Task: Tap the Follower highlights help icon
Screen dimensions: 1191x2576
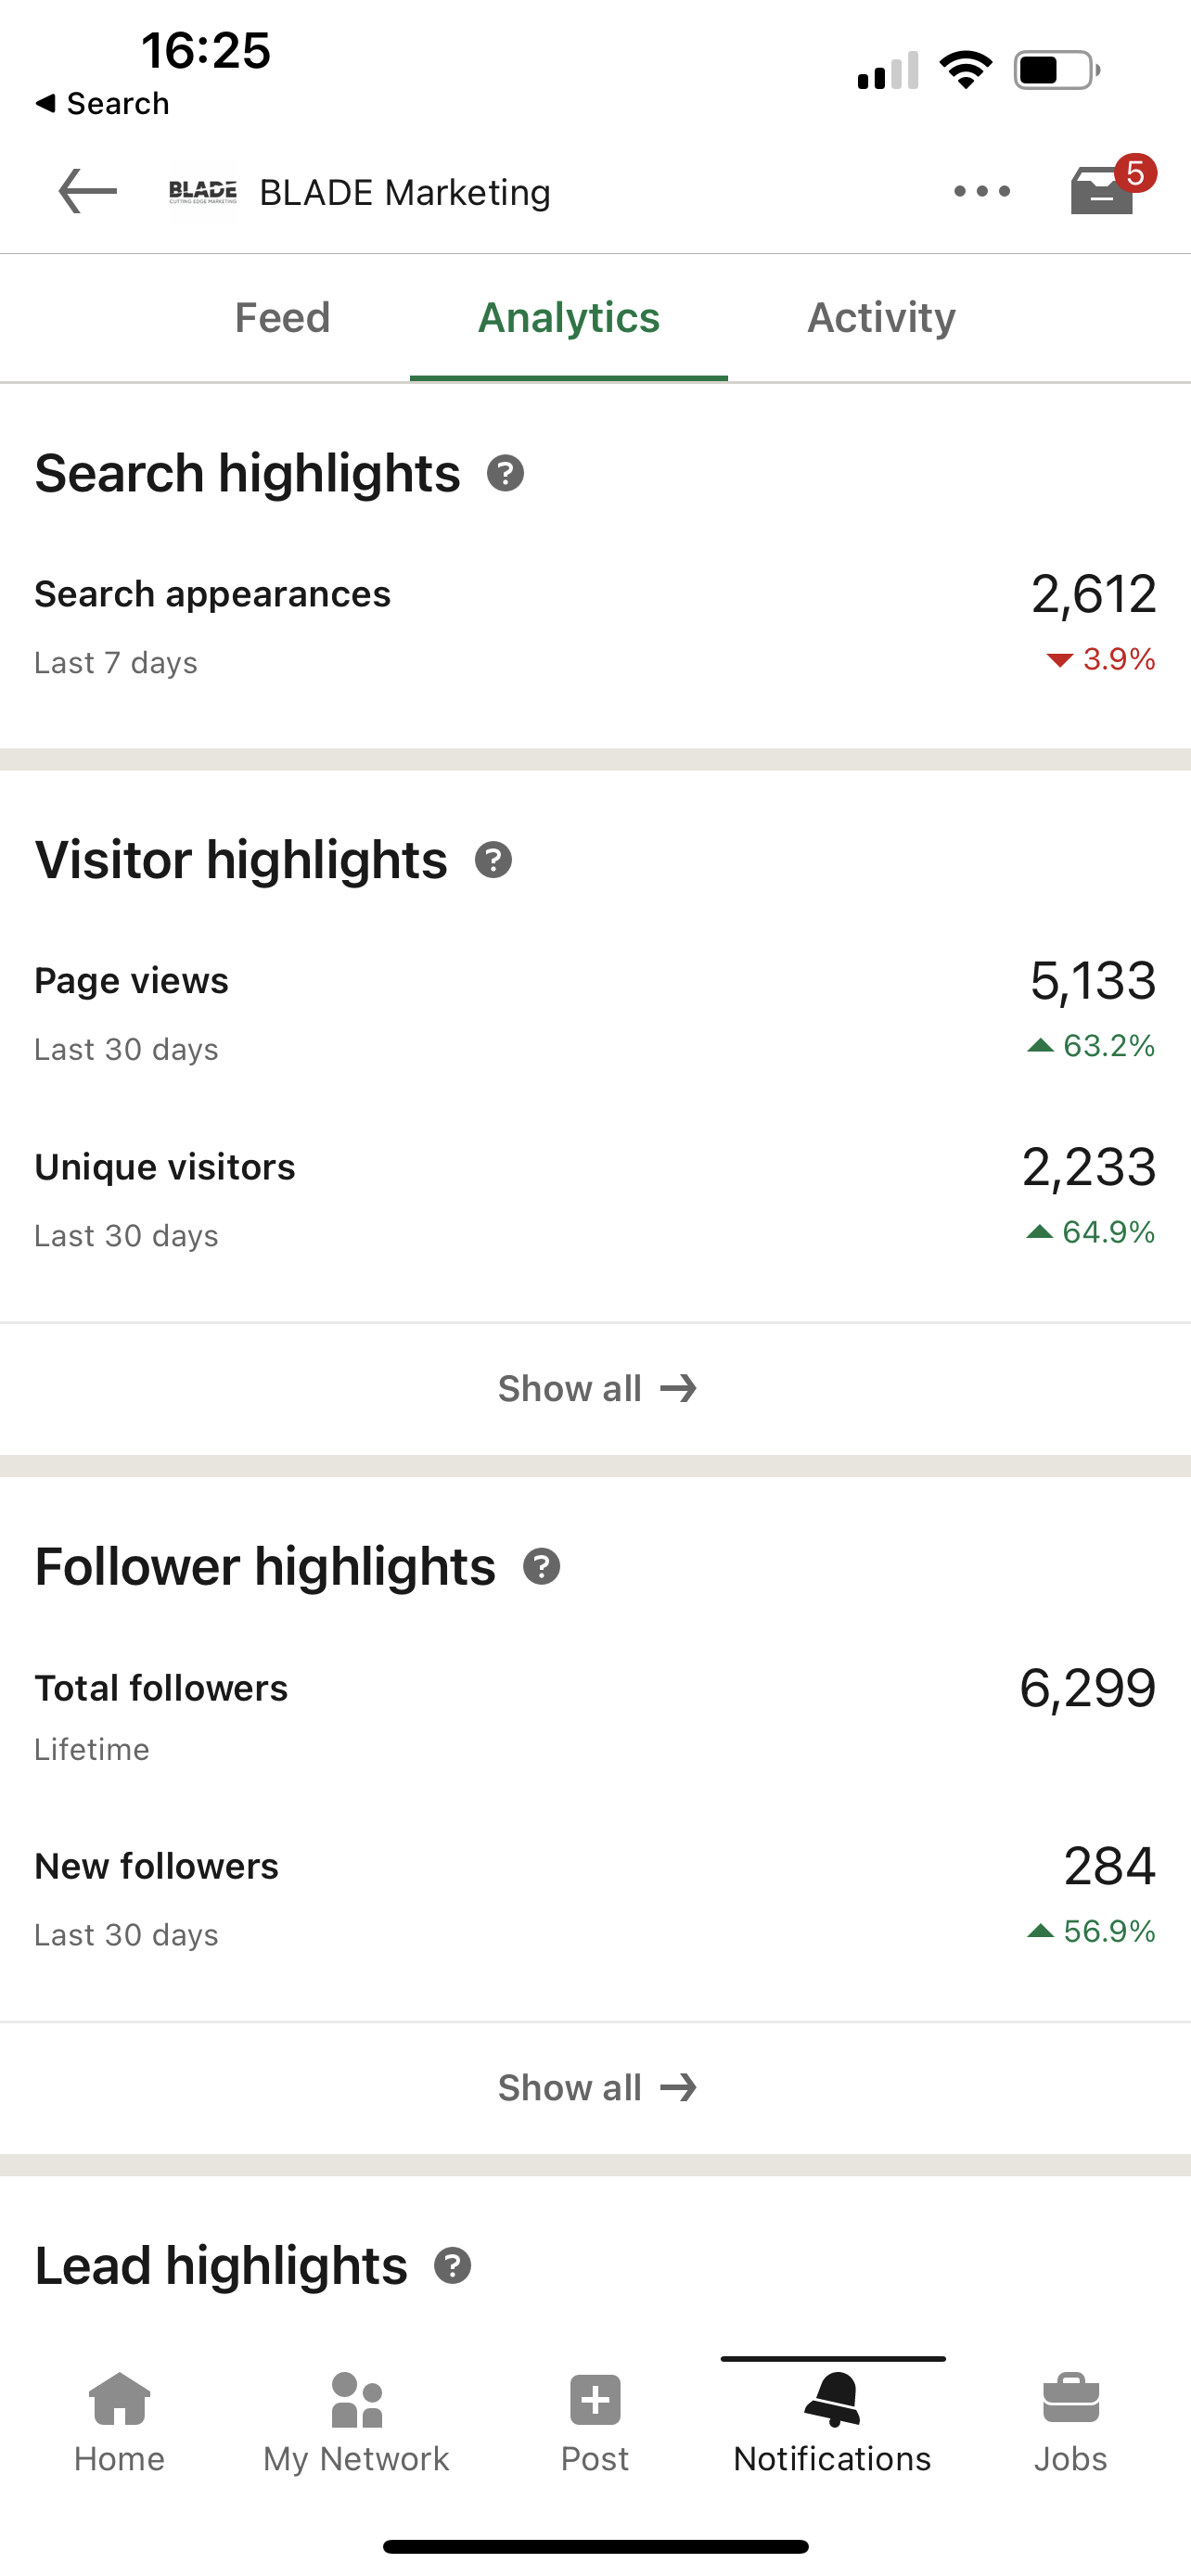Action: coord(541,1567)
